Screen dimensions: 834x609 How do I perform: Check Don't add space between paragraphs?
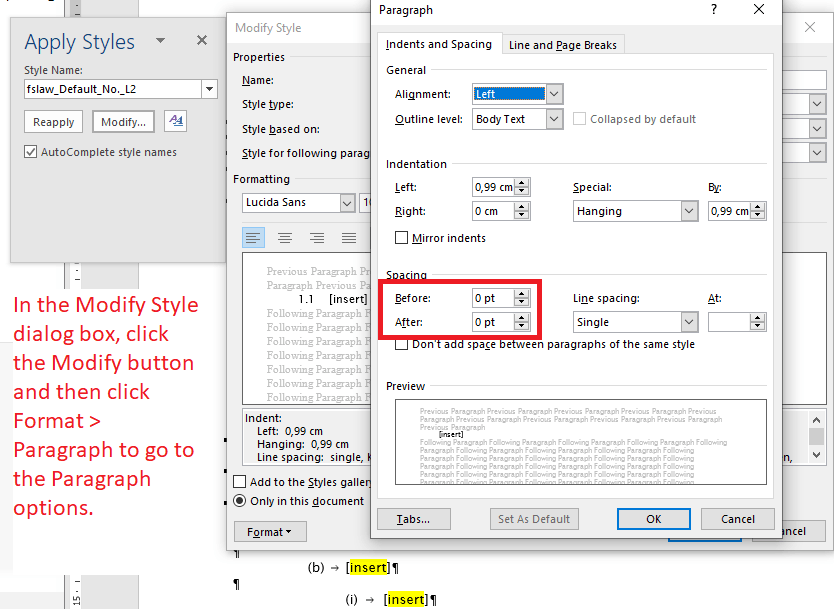pyautogui.click(x=402, y=345)
